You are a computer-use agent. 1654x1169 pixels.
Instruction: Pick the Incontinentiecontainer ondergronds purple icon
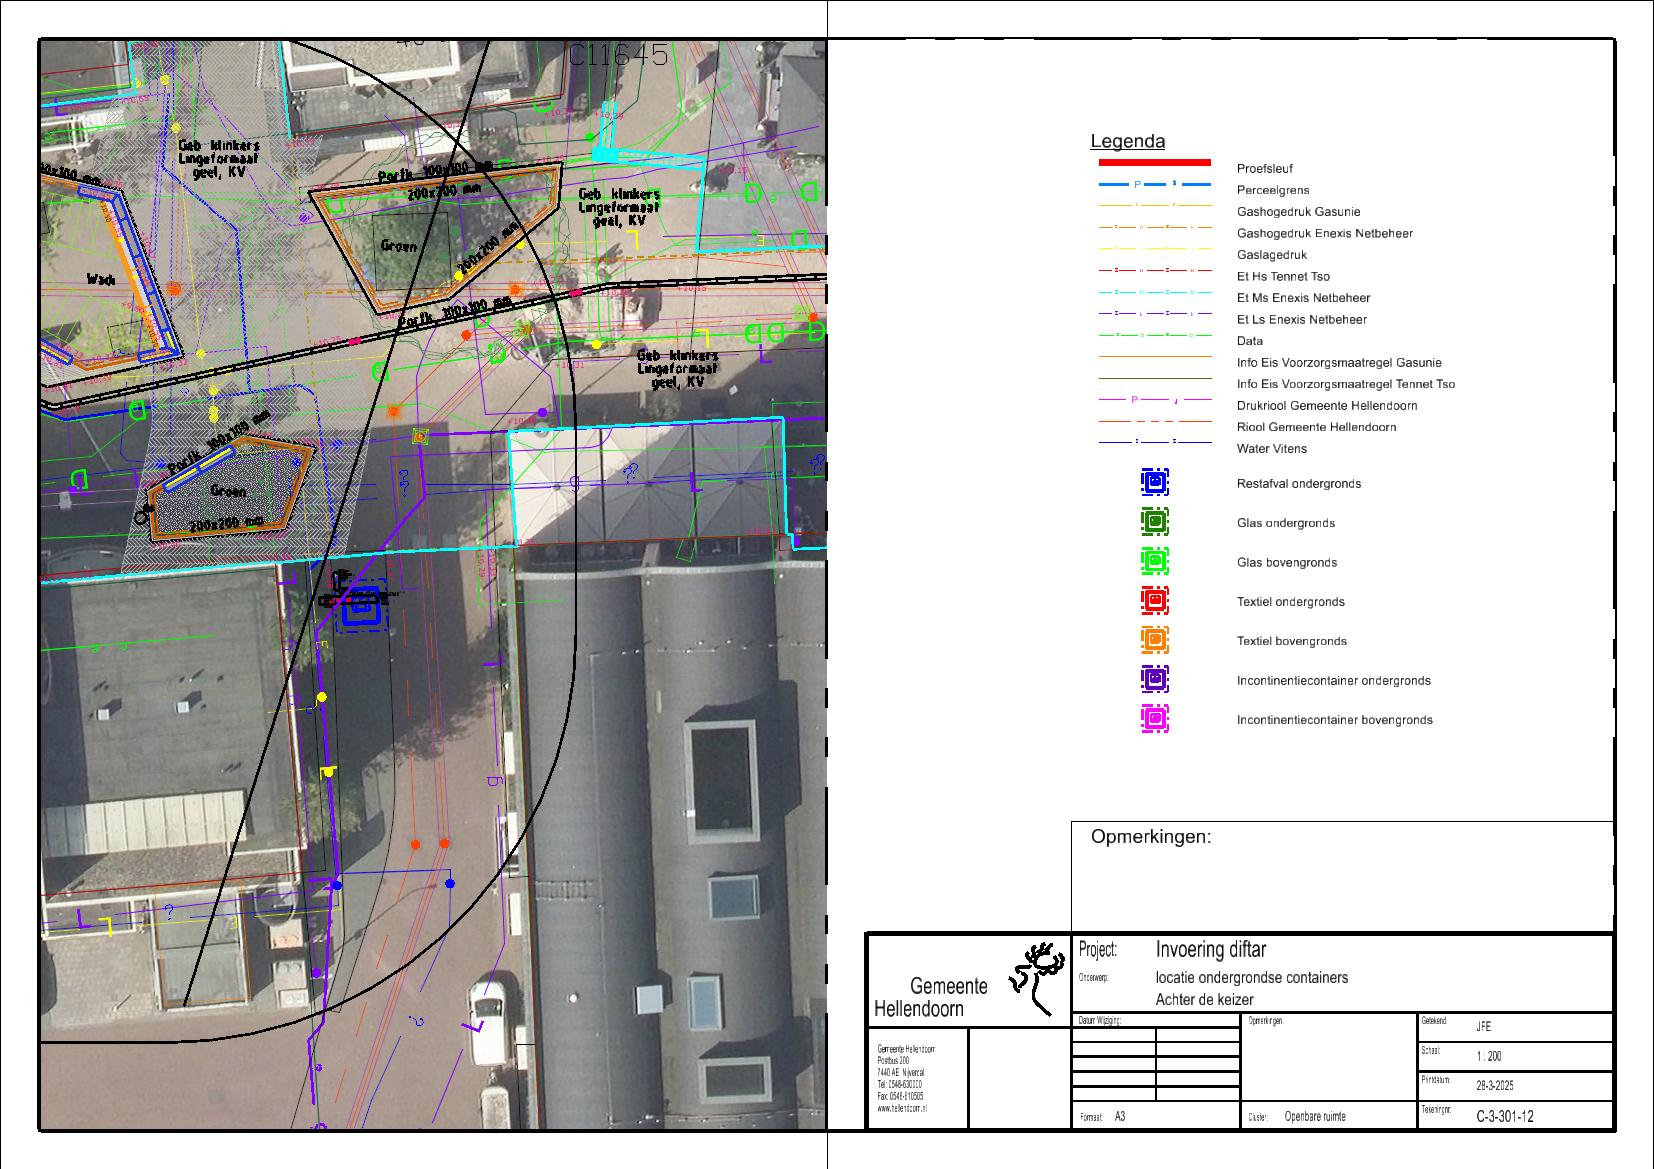1155,679
